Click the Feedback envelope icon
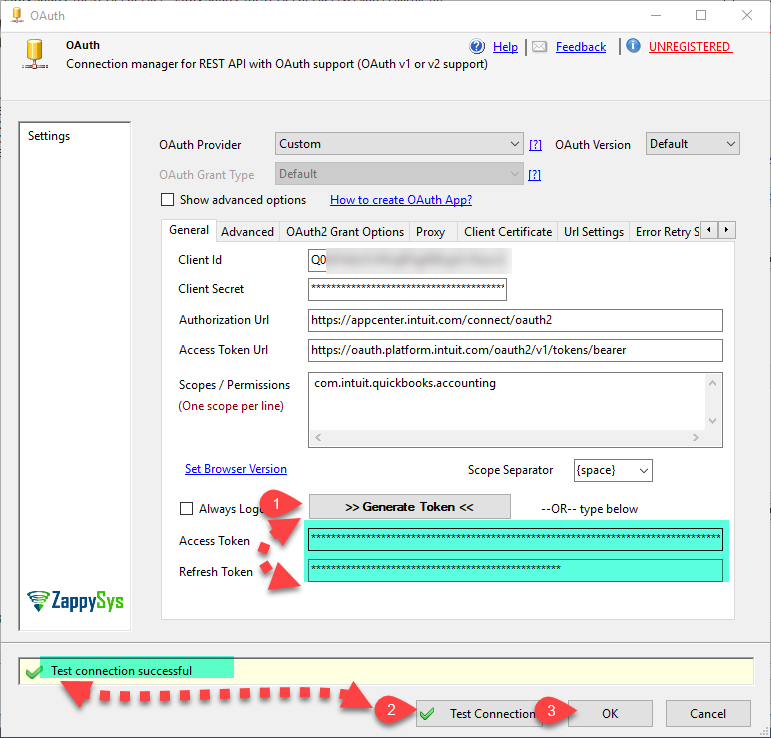The image size is (771, 738). tap(539, 47)
